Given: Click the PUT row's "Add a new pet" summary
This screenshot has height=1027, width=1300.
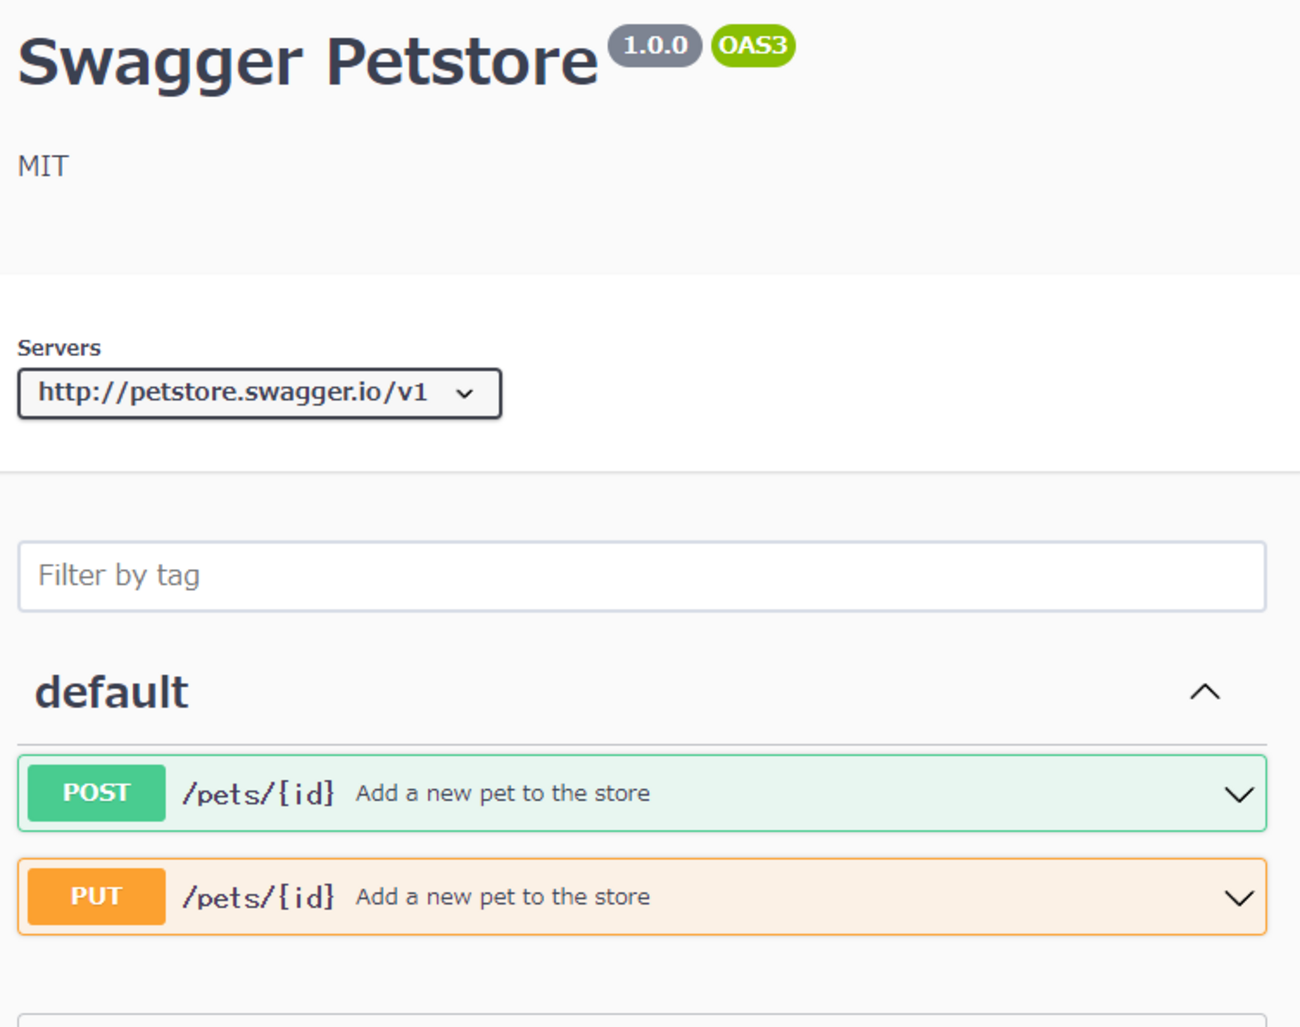Looking at the screenshot, I should [503, 897].
